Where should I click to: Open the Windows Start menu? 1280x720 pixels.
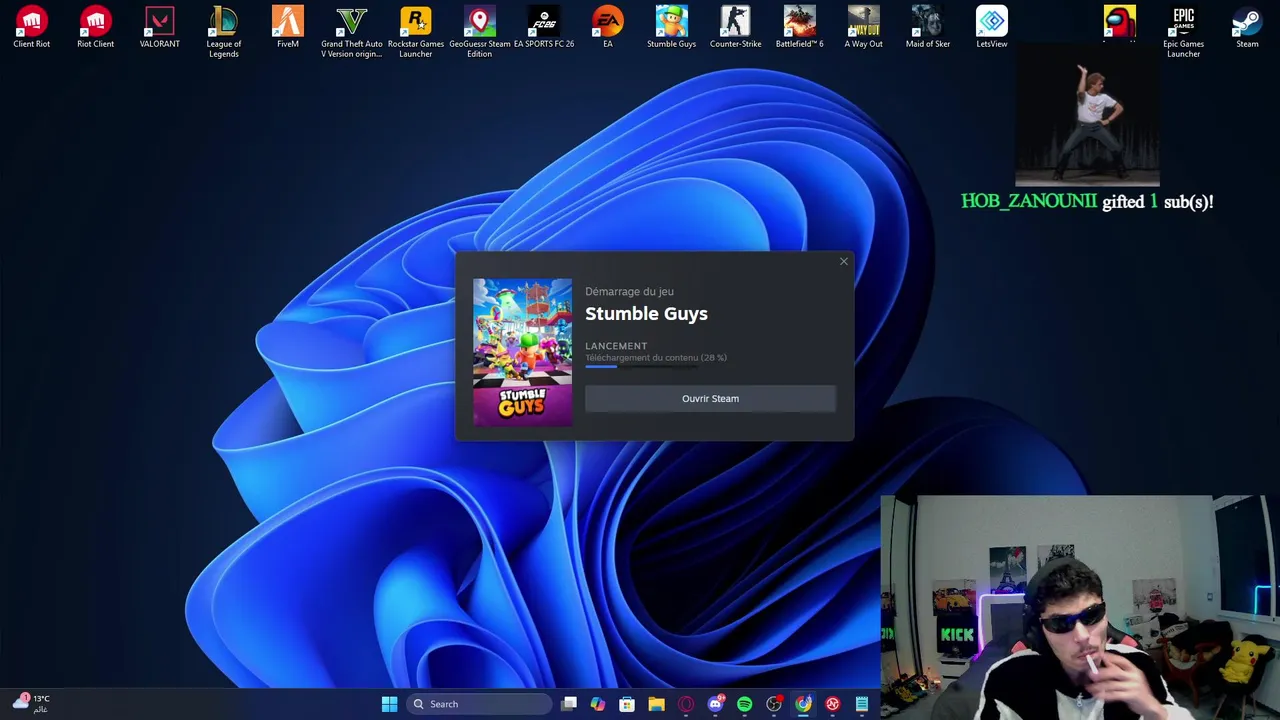point(389,704)
